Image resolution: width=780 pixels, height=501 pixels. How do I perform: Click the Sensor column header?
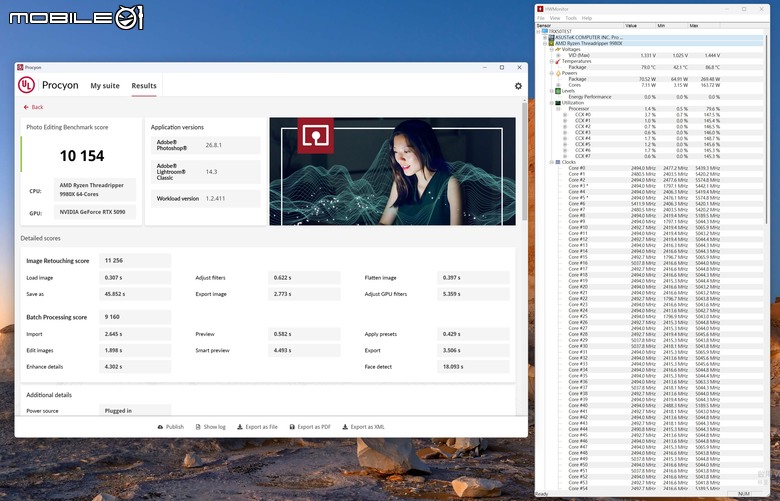click(580, 25)
